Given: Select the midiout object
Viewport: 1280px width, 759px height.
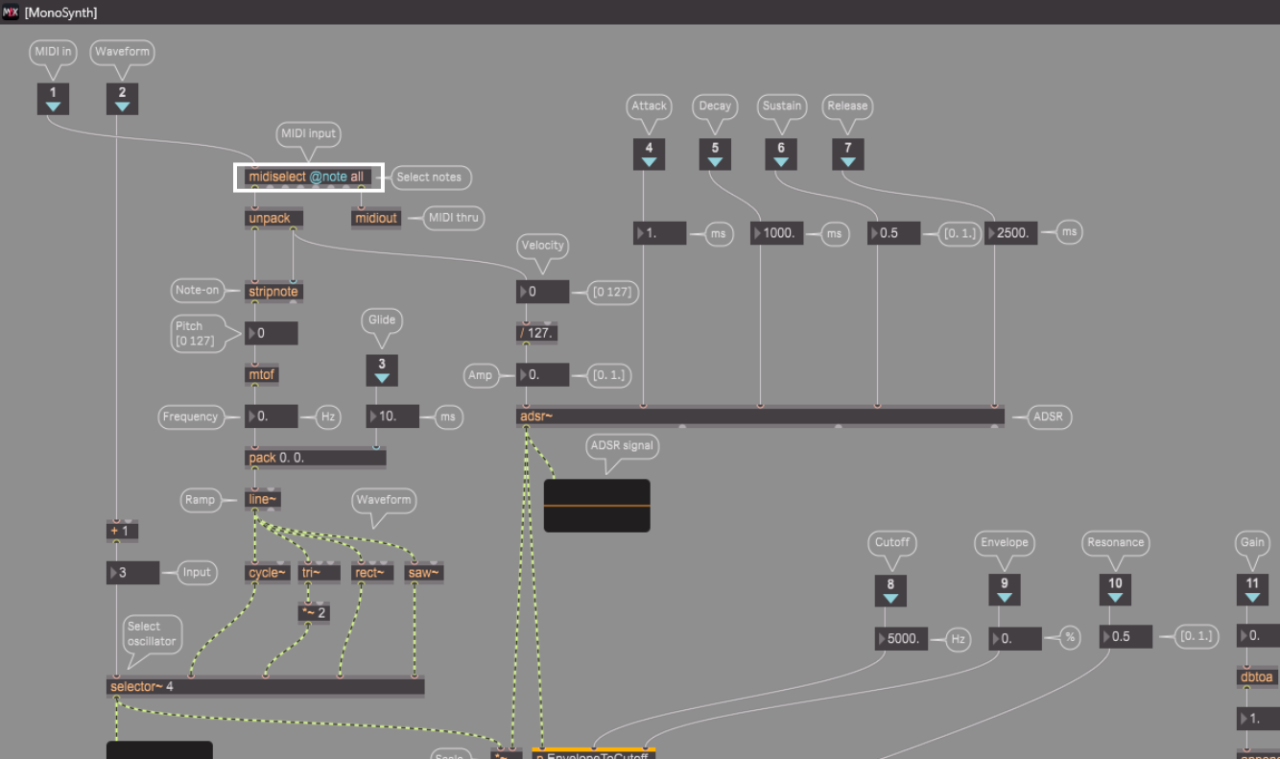Looking at the screenshot, I should tap(375, 218).
